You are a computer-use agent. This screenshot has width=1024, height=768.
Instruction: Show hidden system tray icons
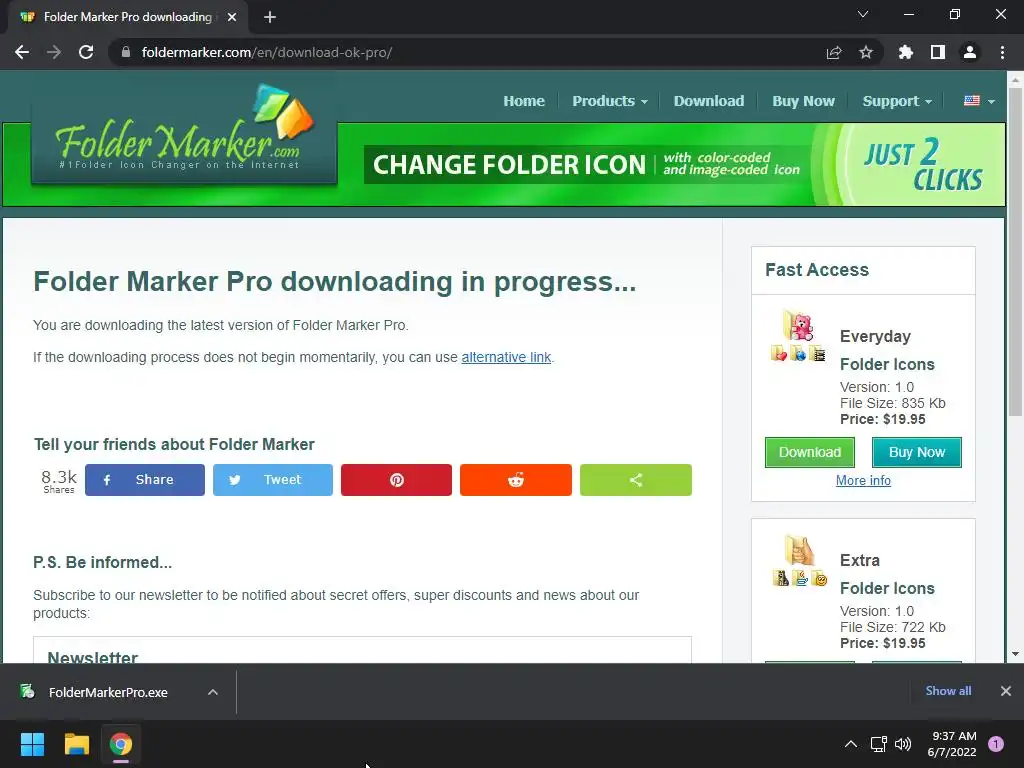(851, 744)
